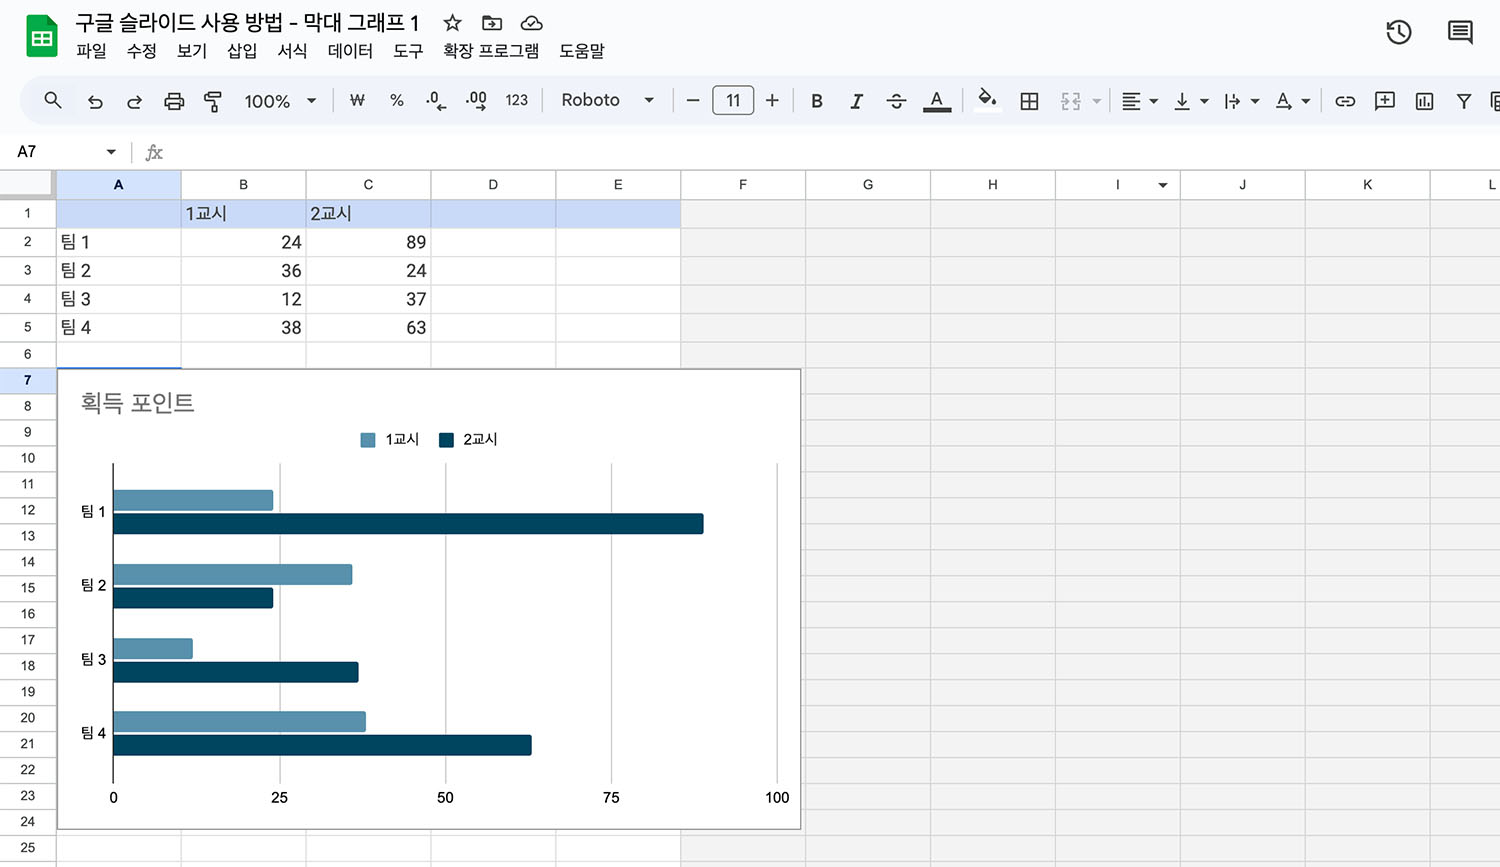Open the merge cells type dropdown arrow
Image resolution: width=1500 pixels, height=867 pixels.
coord(1097,101)
